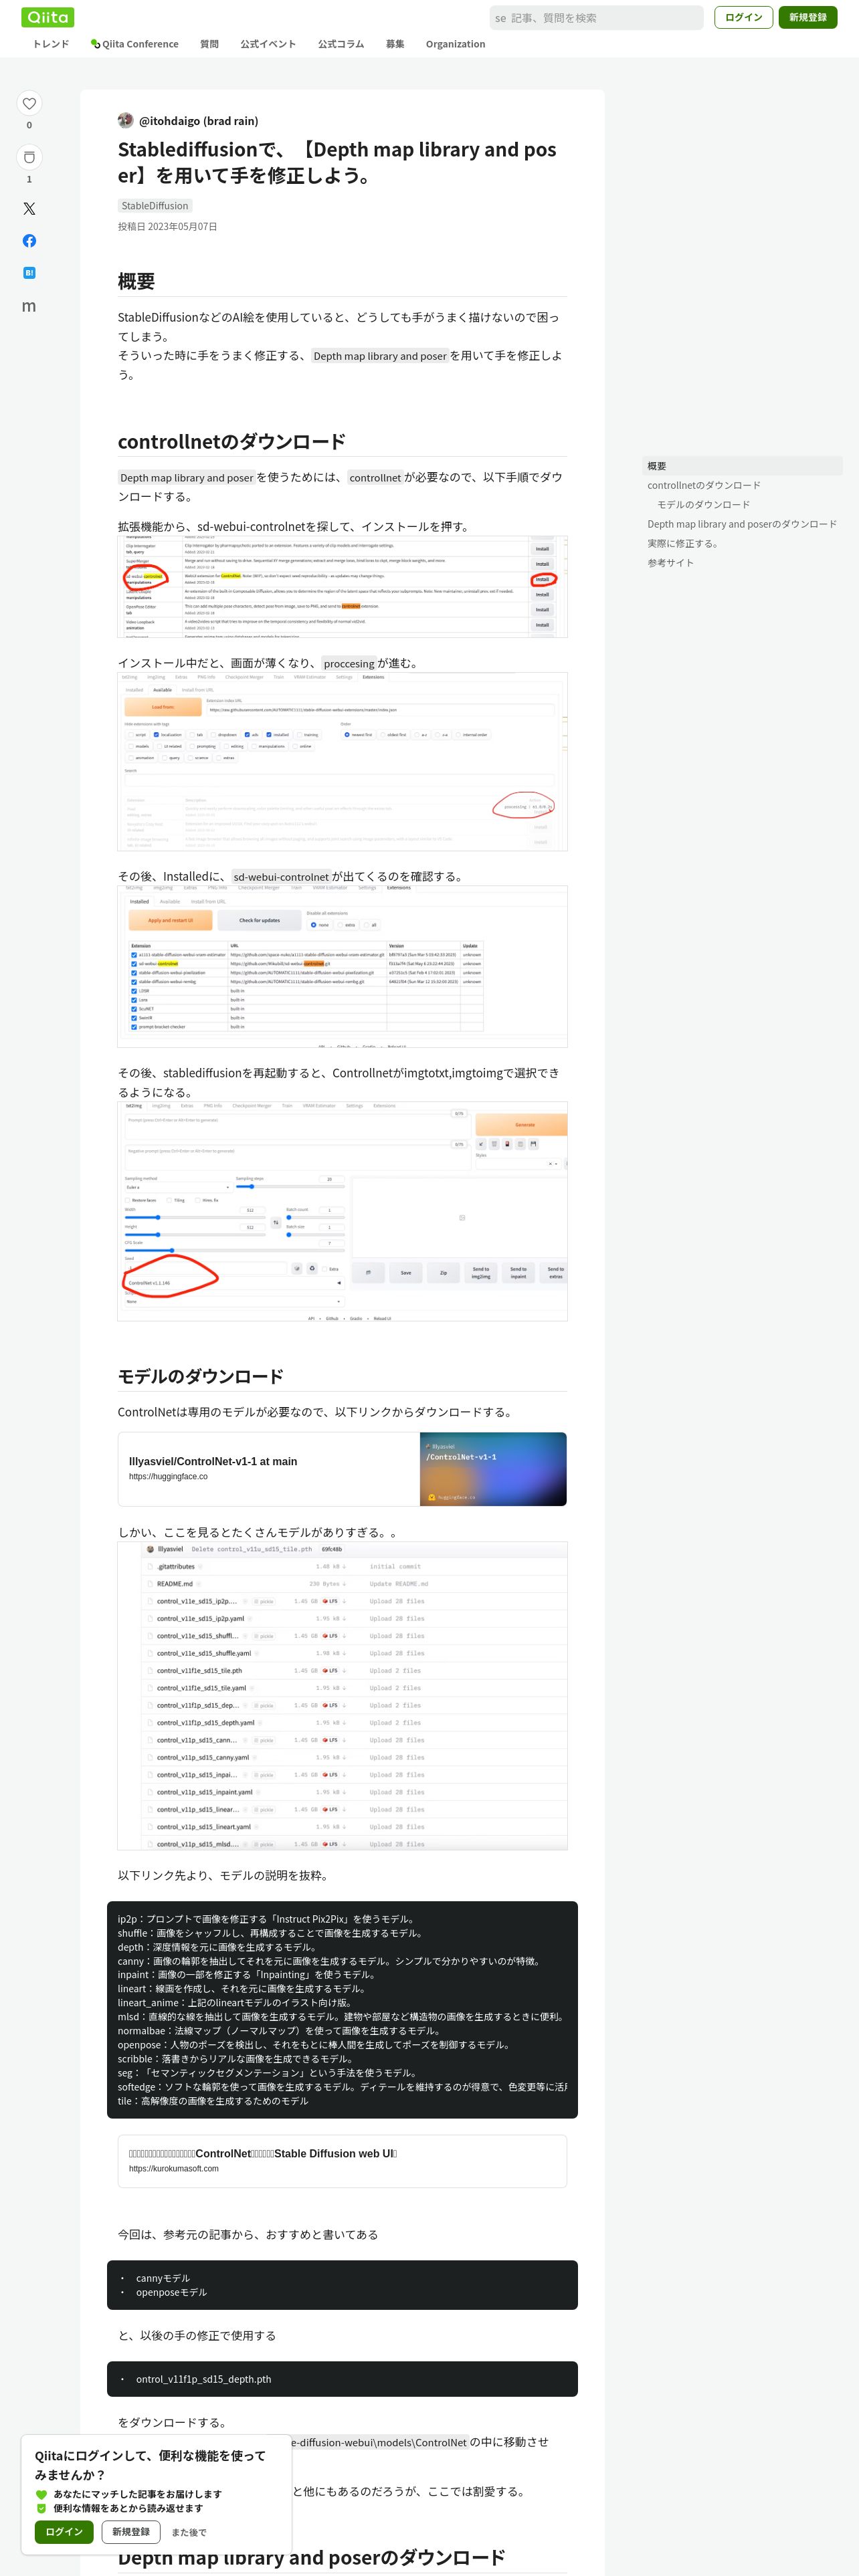The image size is (859, 2576).
Task: Click the openposeモデル code line
Action: click(x=171, y=2292)
